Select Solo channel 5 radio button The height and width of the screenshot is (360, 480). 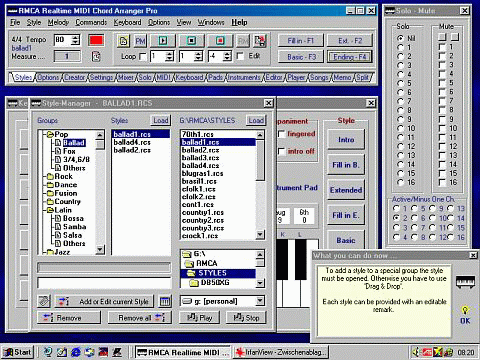400,83
